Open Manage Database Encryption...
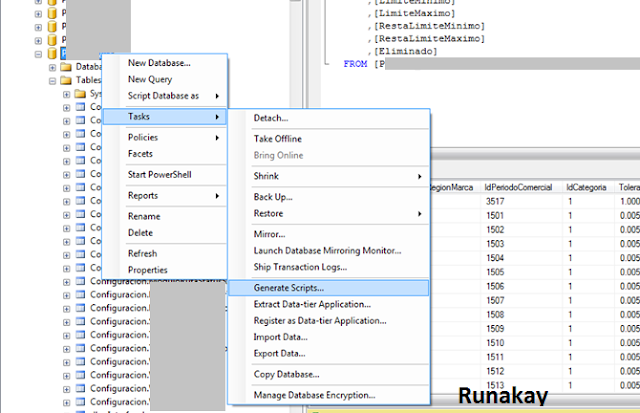Screen dimensions: 640x413 pos(314,395)
